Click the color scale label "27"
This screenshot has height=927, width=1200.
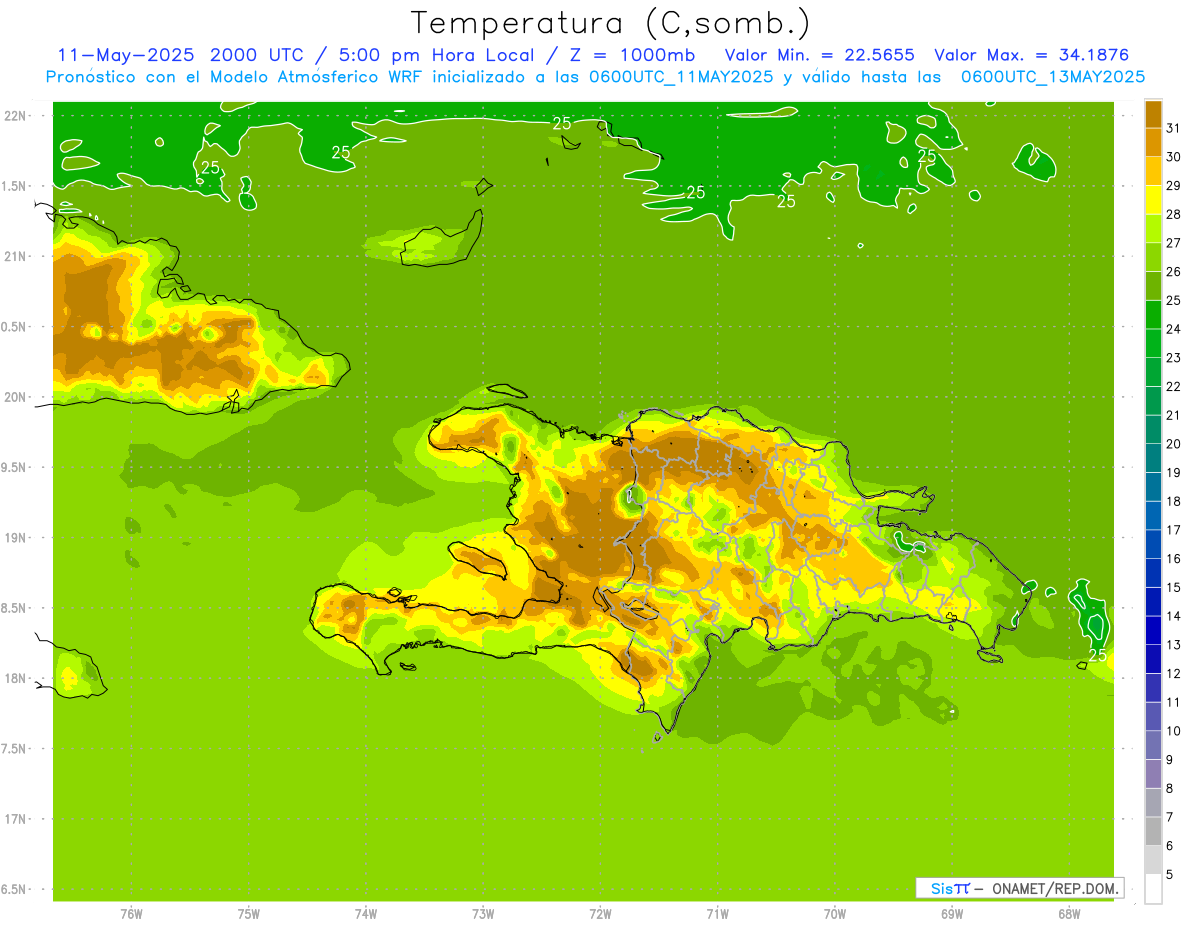pos(1174,243)
